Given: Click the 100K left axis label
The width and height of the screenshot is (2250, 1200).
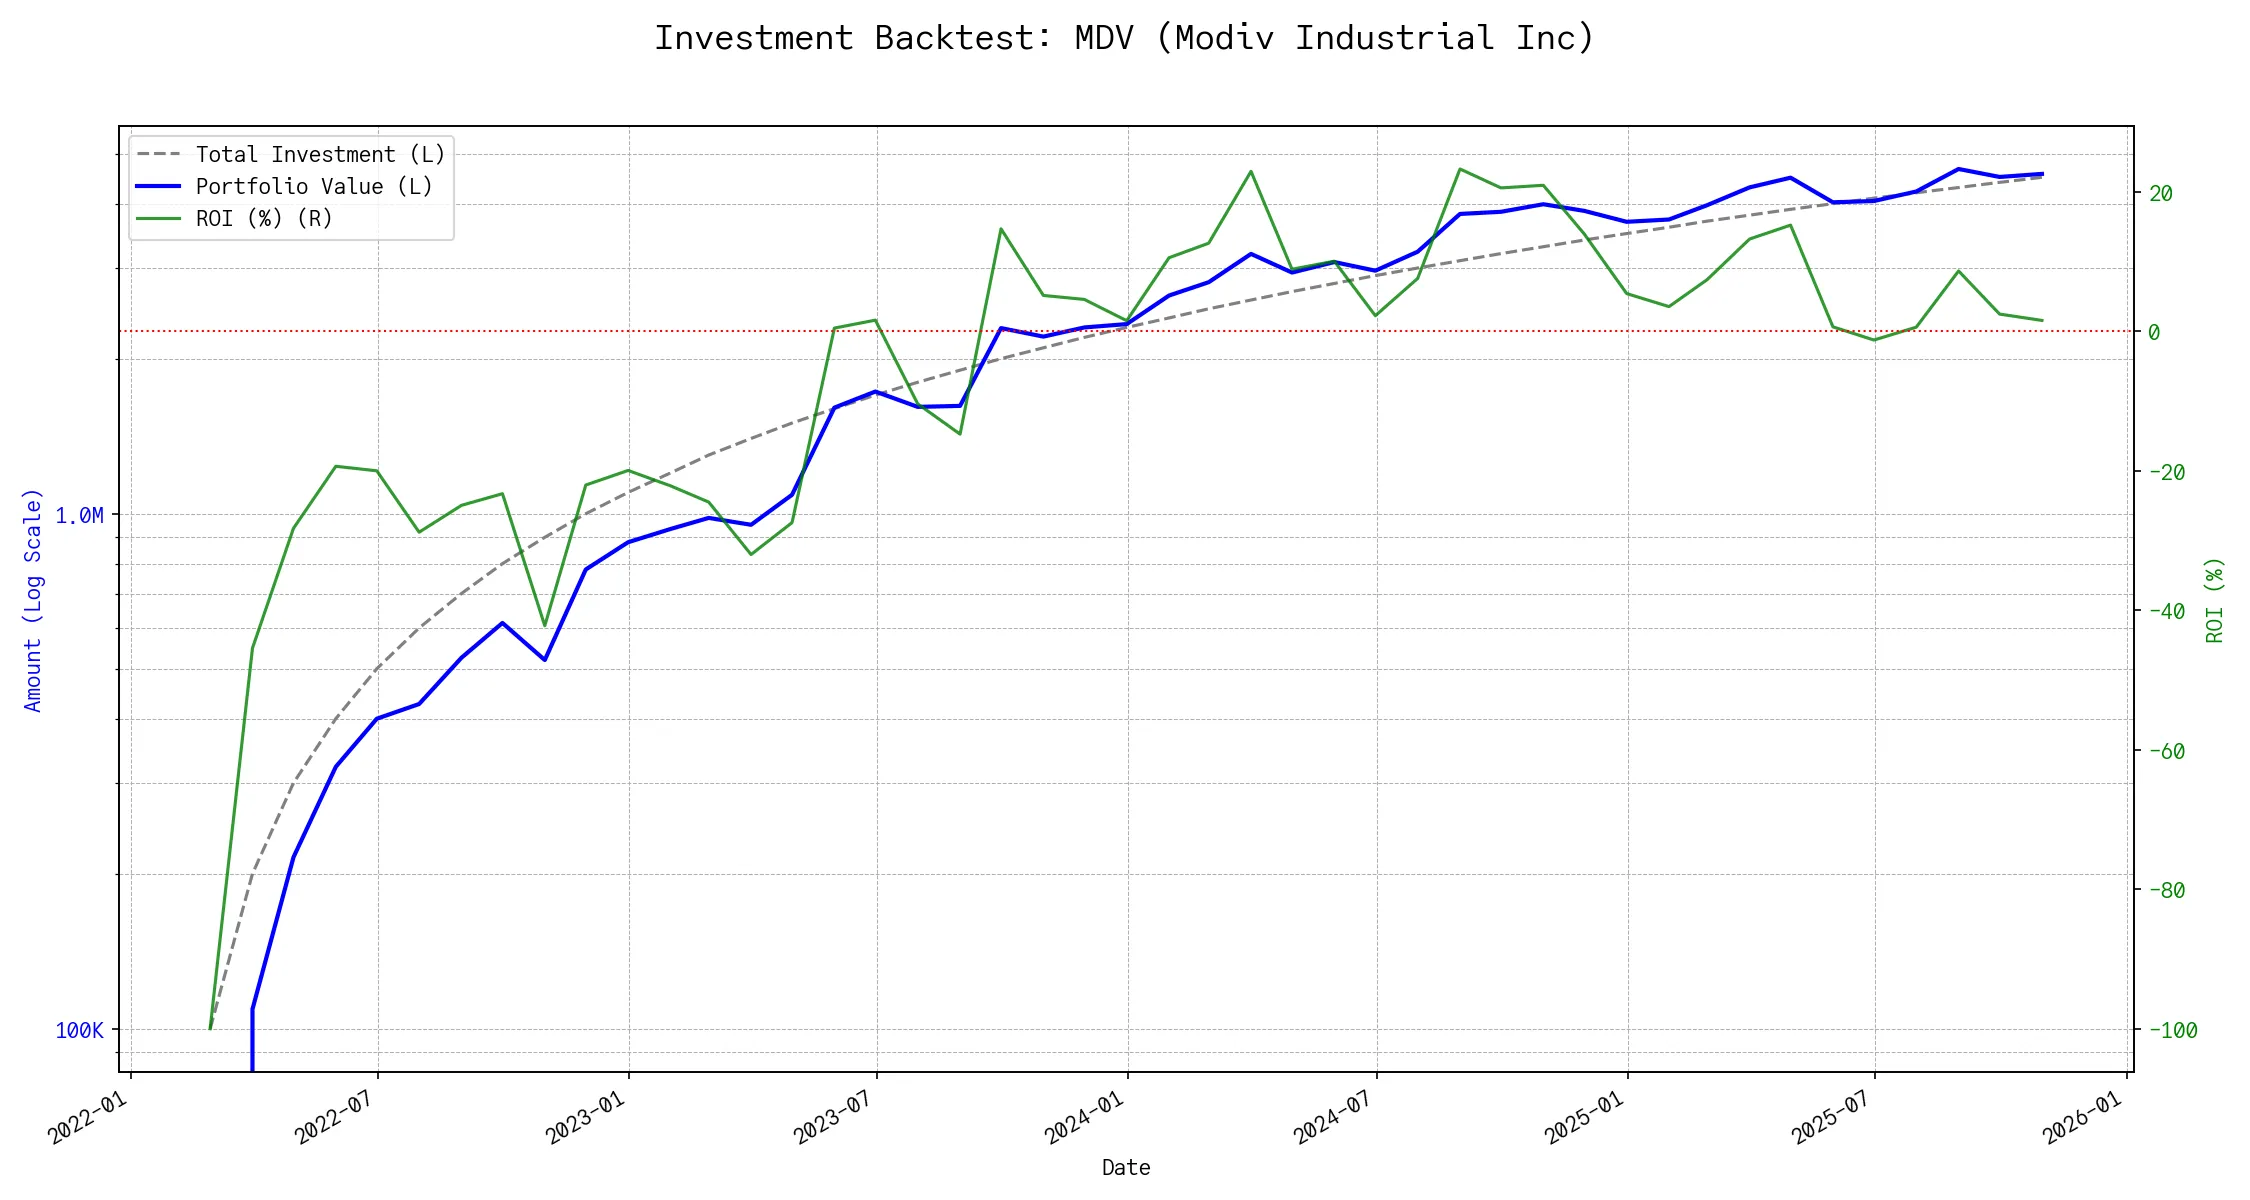Looking at the screenshot, I should 79,1031.
